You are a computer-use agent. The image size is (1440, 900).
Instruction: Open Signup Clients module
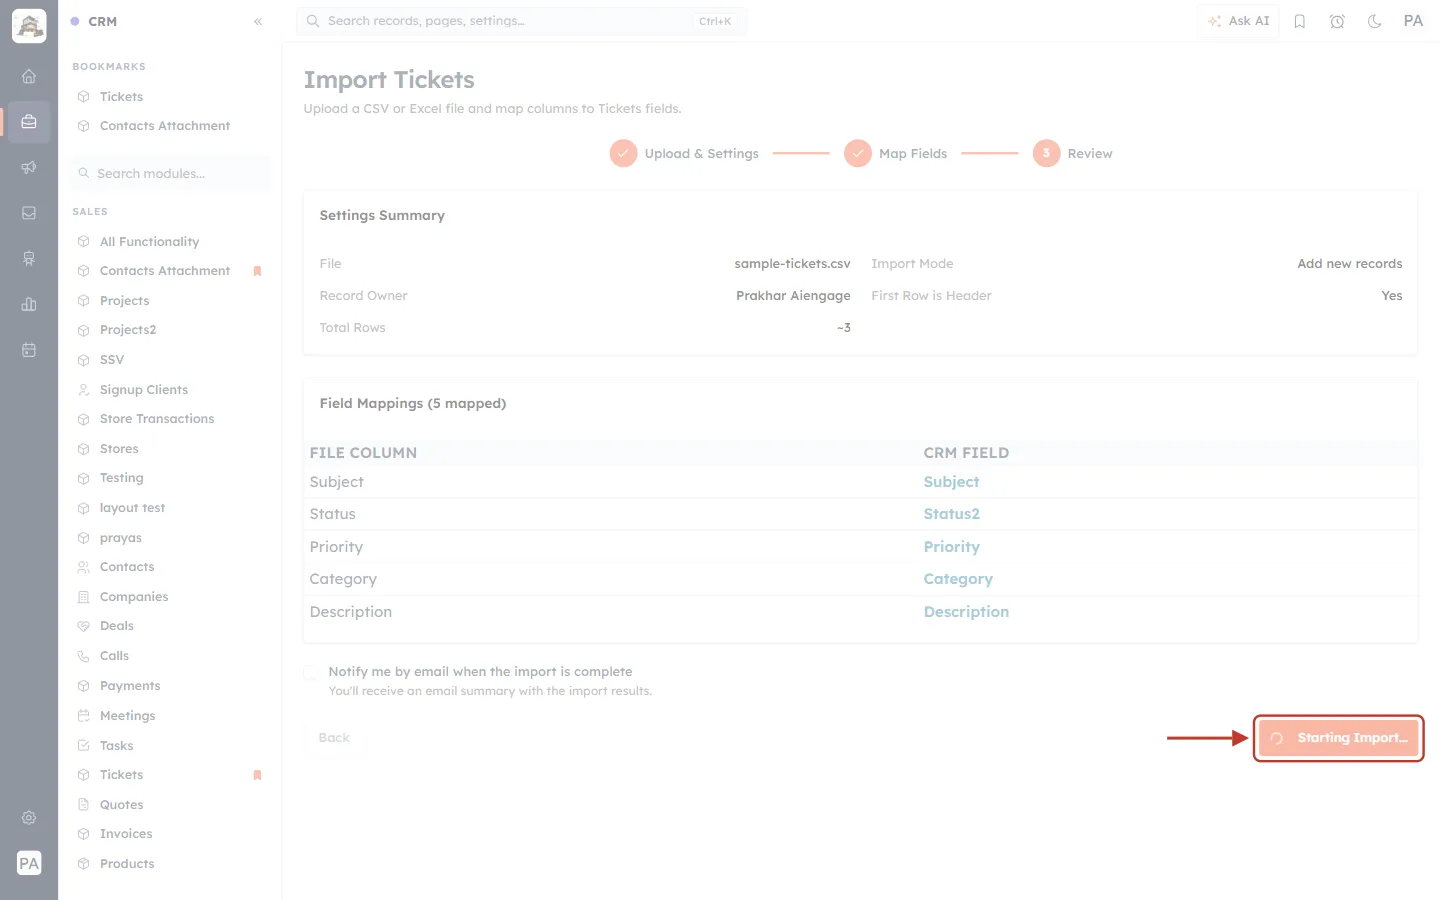click(x=144, y=390)
